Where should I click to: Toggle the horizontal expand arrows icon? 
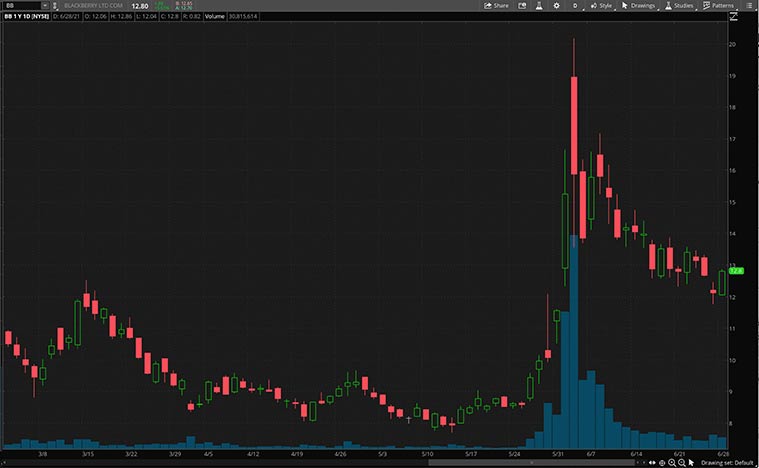pos(653,462)
